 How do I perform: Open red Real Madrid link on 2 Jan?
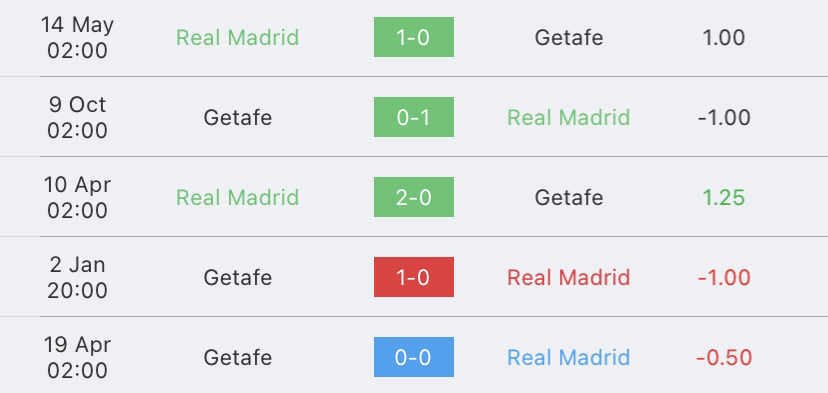point(569,277)
